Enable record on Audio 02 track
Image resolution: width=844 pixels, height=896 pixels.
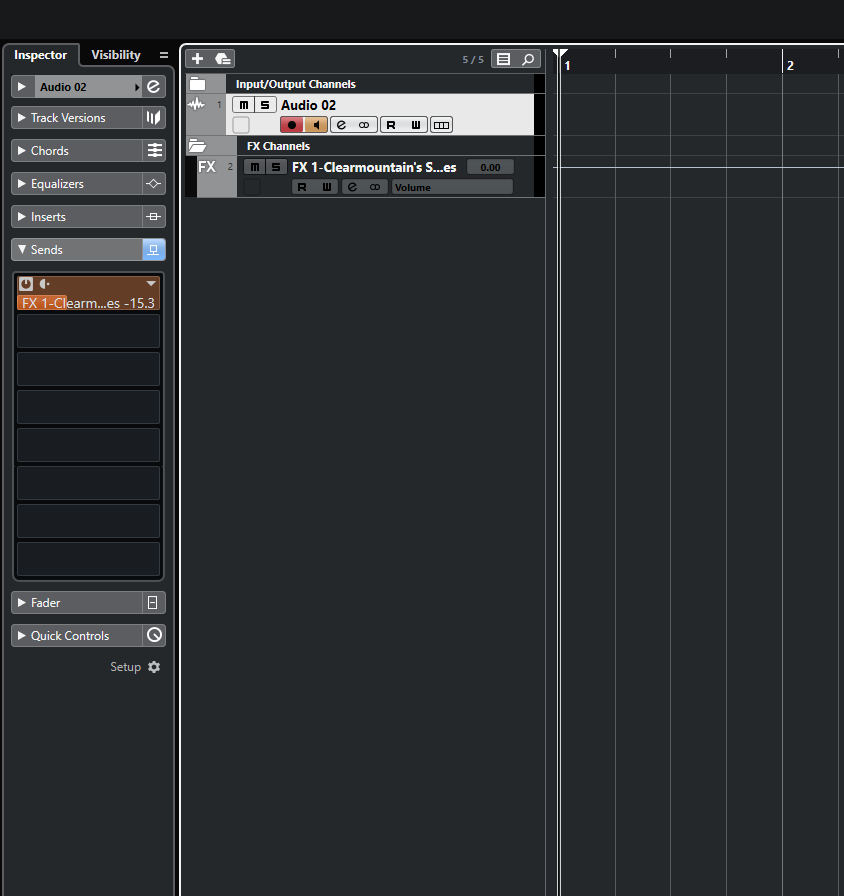tap(292, 125)
